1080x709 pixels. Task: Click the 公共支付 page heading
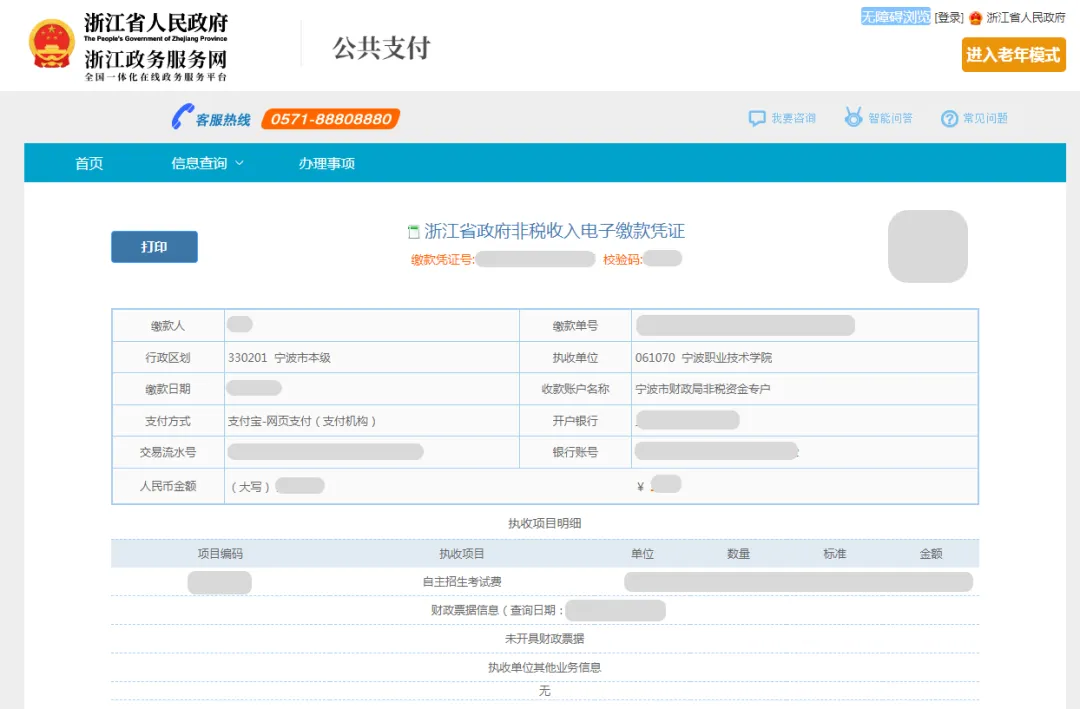click(381, 47)
